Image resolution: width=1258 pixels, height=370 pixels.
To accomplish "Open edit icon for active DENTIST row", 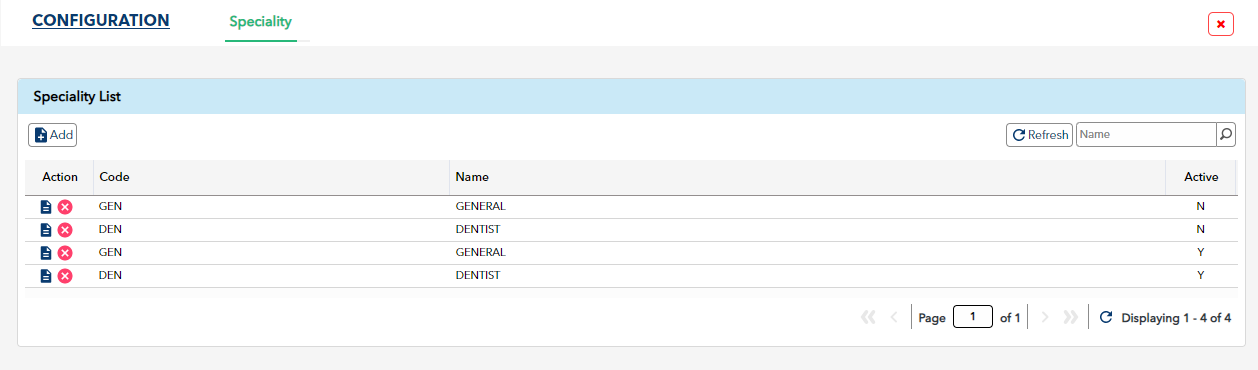I will click(x=45, y=276).
